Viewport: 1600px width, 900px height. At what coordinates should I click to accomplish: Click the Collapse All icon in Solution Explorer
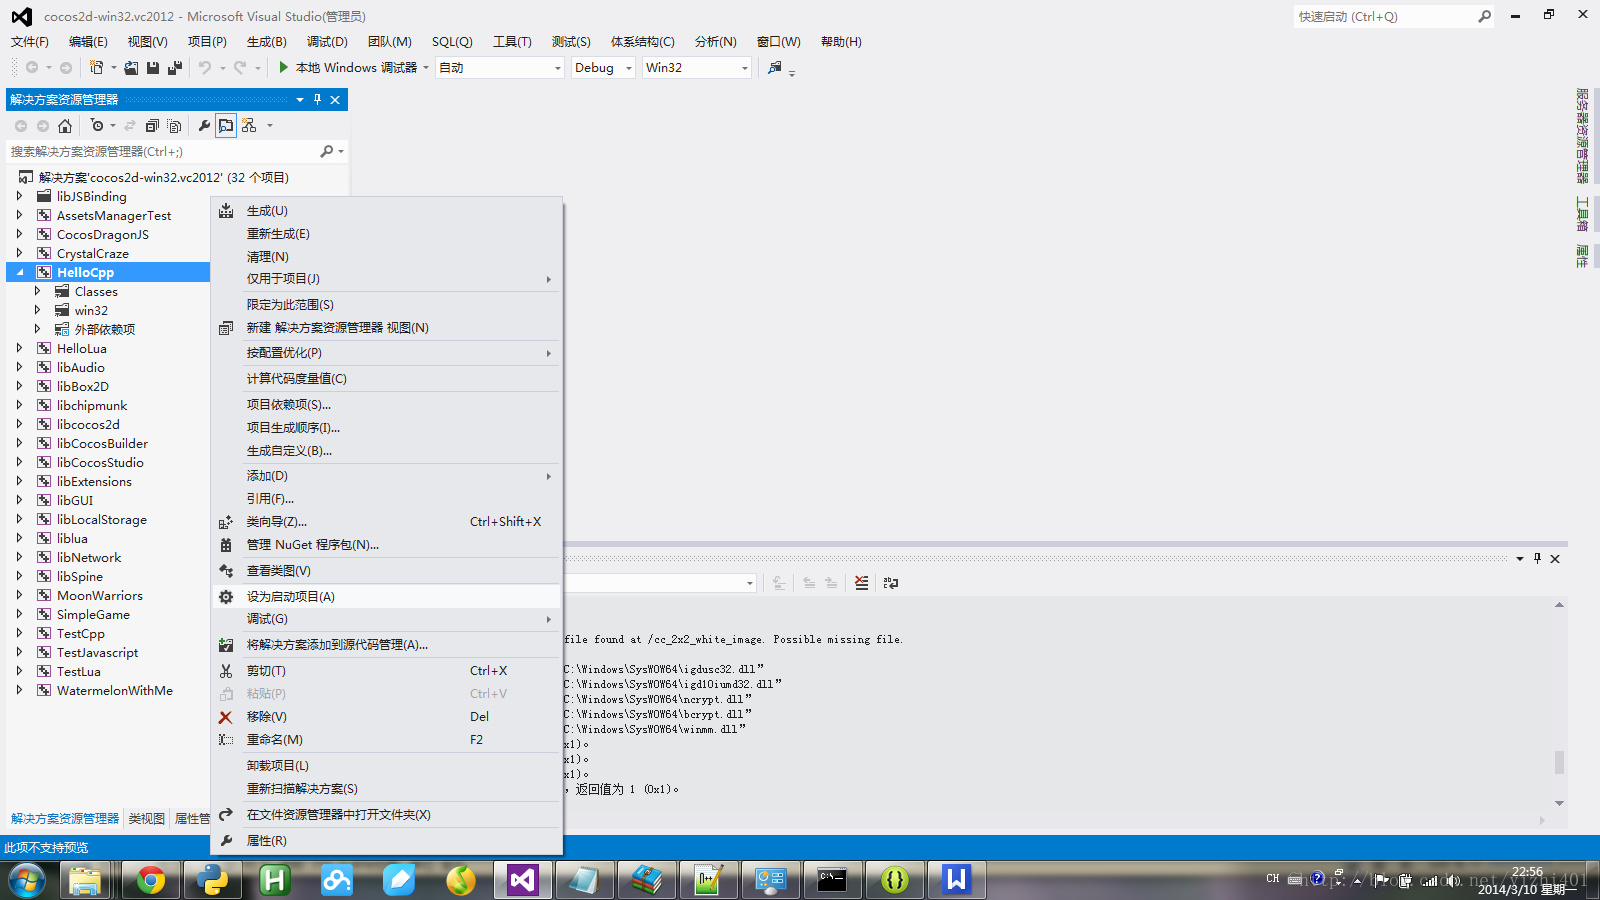coord(152,126)
